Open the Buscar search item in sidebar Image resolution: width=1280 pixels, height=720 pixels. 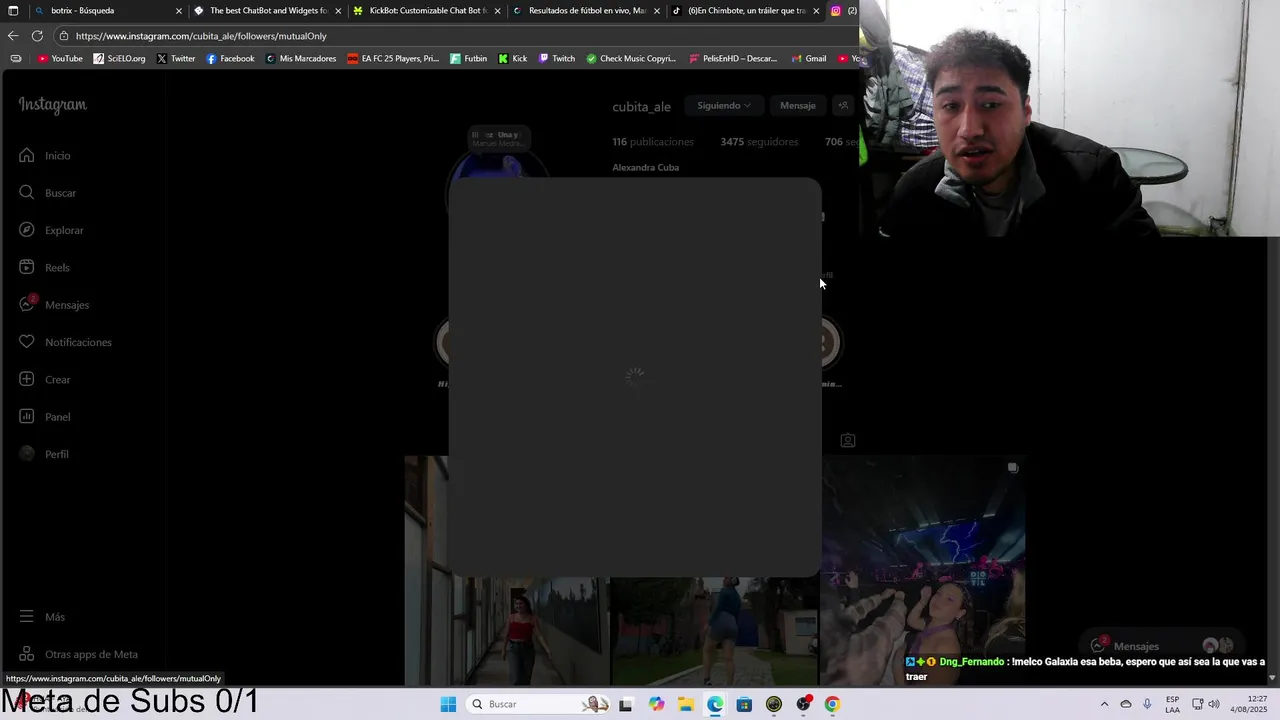47,193
